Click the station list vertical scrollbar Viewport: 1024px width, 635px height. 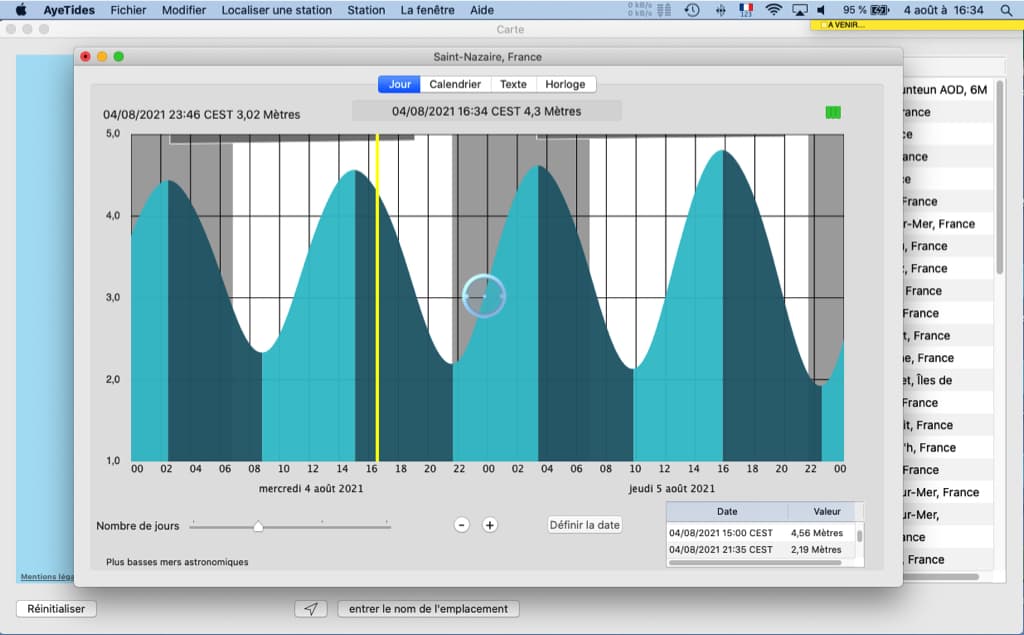[x=999, y=176]
